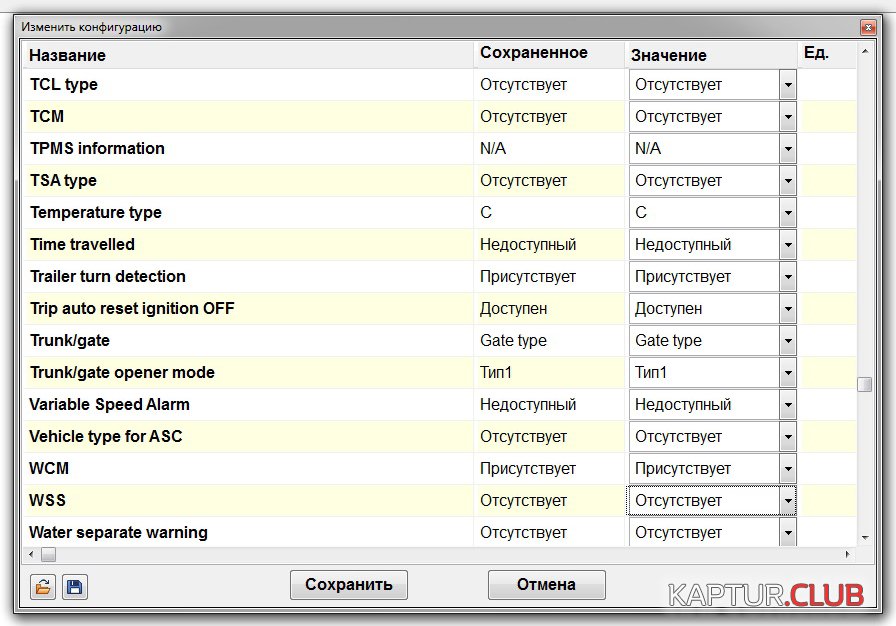The width and height of the screenshot is (896, 626).
Task: Click the Сохраненное column header
Action: [x=533, y=53]
